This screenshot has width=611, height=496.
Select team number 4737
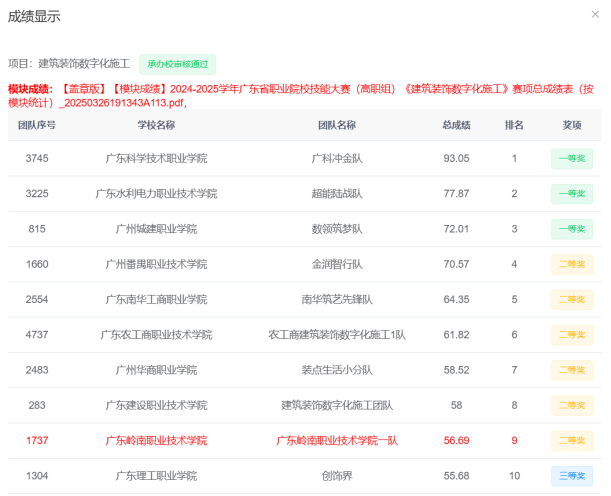(x=37, y=335)
